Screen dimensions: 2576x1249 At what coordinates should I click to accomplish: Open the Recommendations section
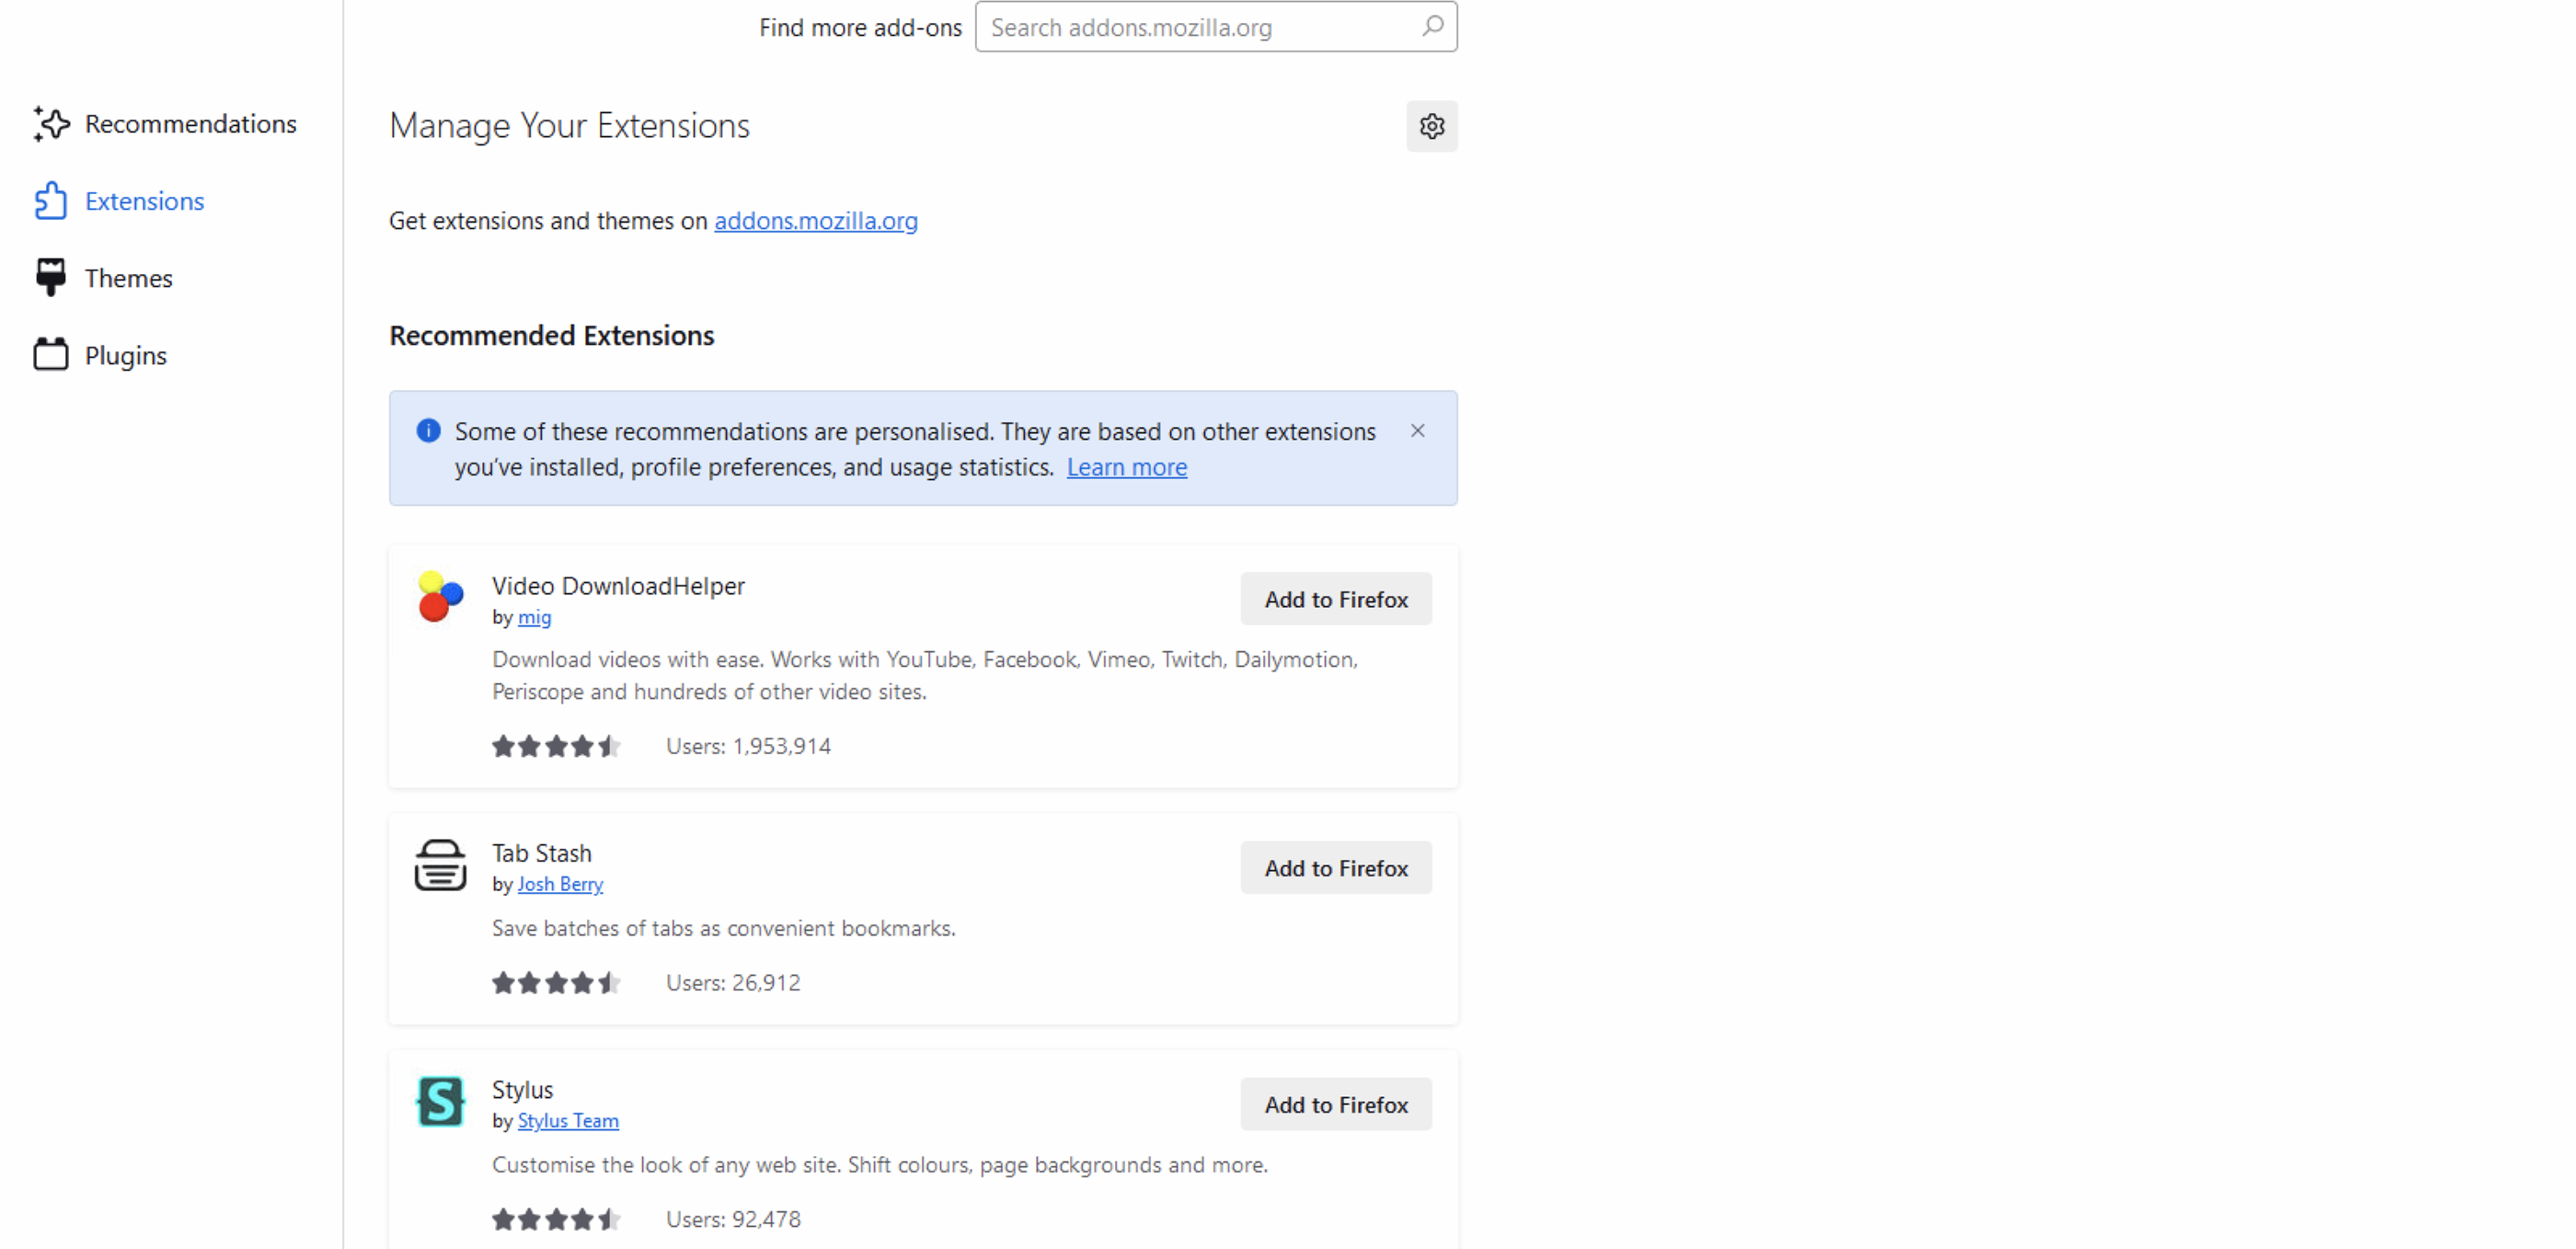point(190,124)
